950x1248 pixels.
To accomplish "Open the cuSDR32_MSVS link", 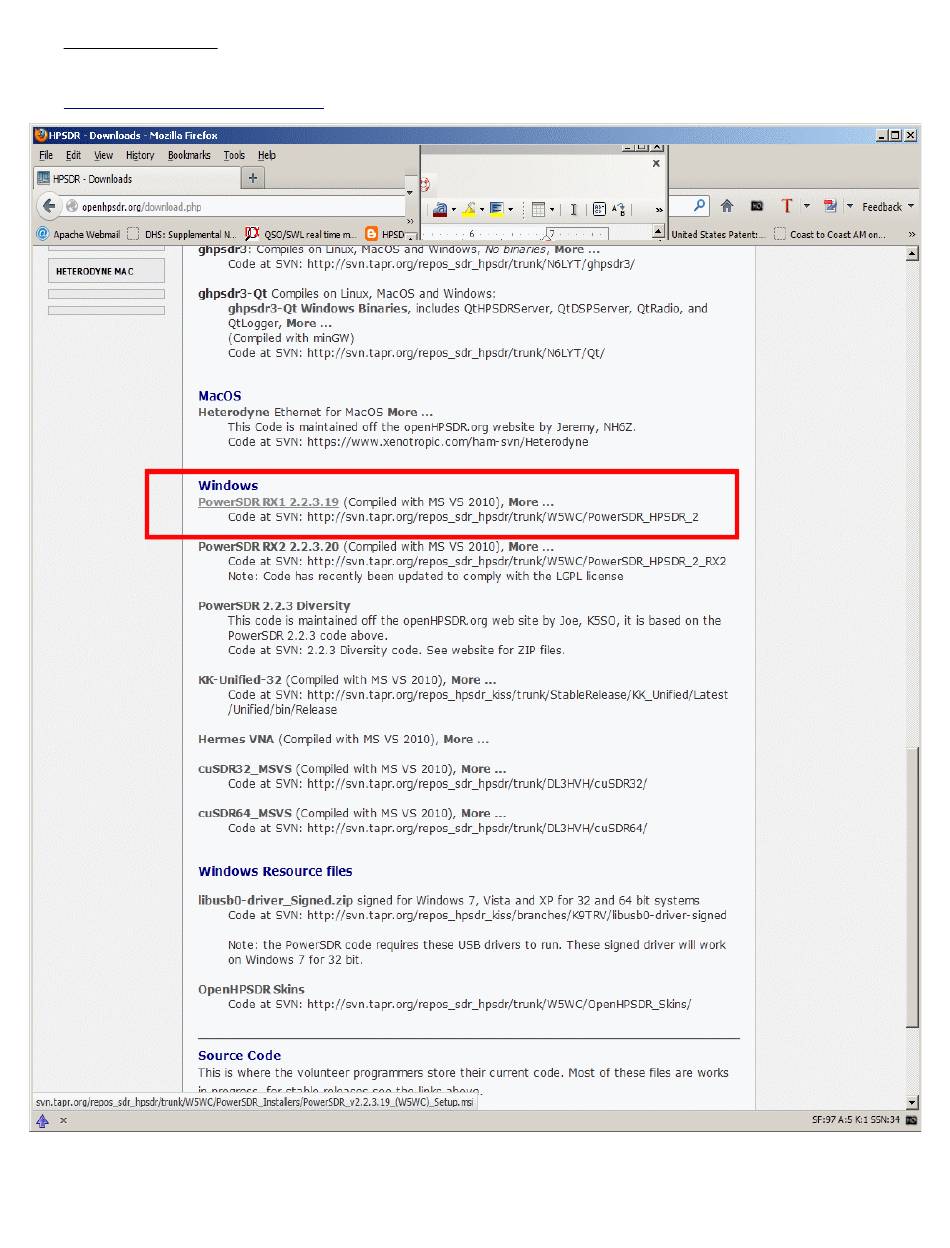I will [245, 769].
